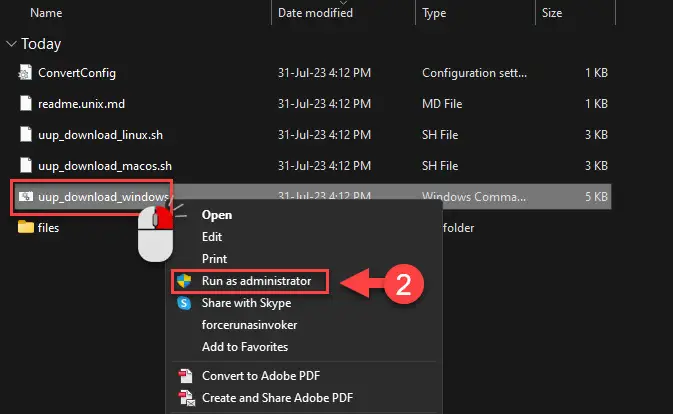
Task: Click the ConvertConfig file icon
Action: 26,72
